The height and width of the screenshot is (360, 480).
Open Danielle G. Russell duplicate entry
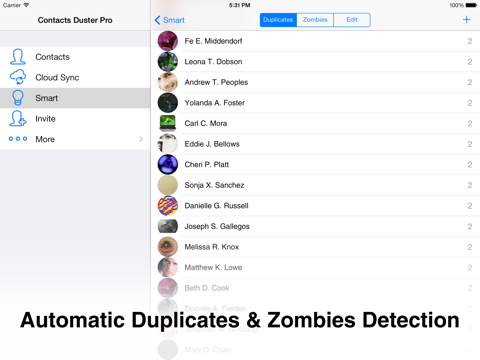click(x=315, y=206)
